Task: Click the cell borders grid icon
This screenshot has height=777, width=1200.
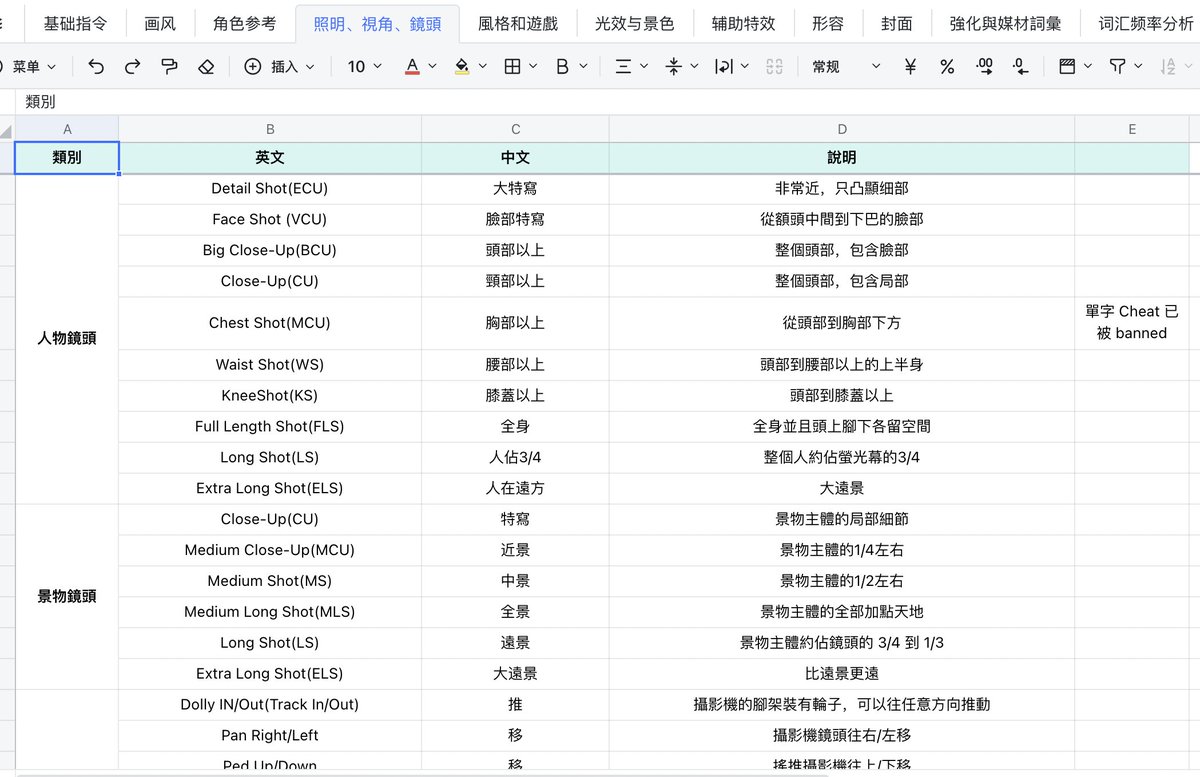Action: pos(512,67)
